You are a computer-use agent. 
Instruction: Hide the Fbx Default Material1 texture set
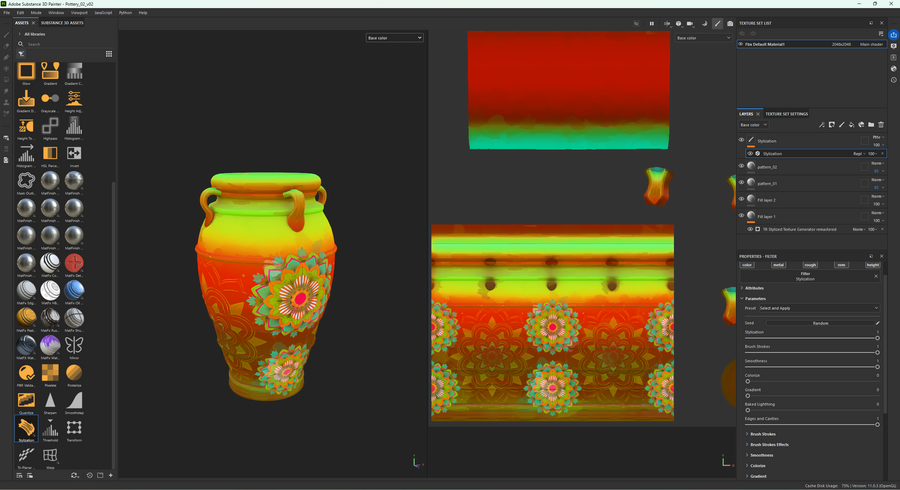click(741, 44)
